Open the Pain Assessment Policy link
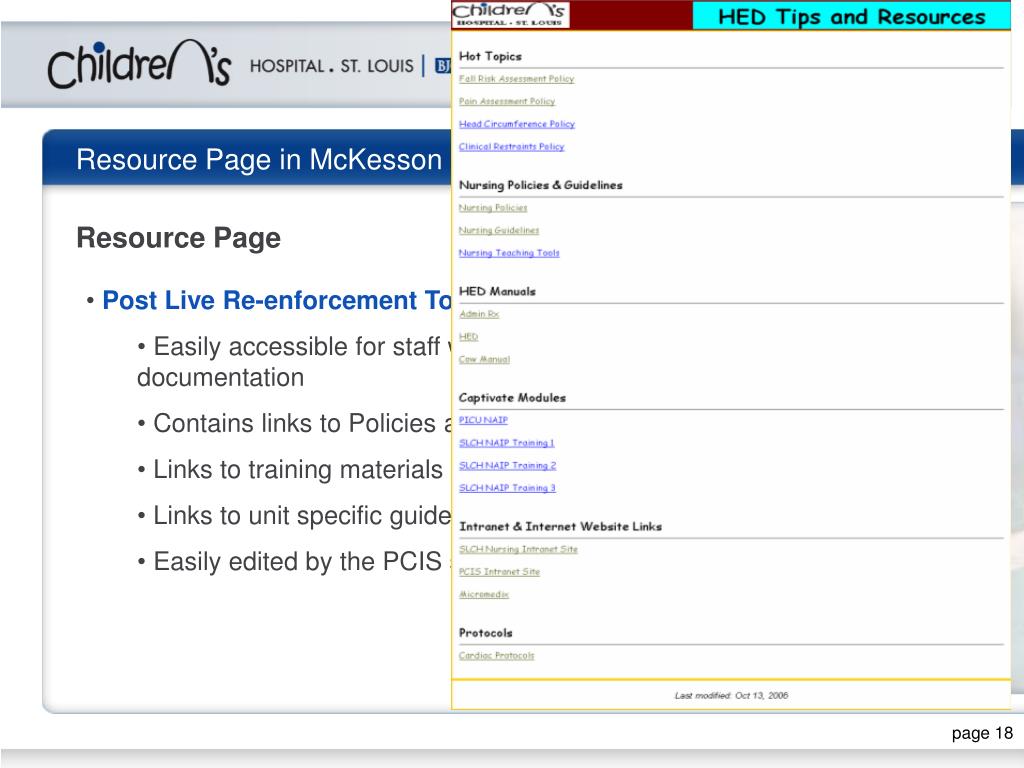 [x=507, y=101]
